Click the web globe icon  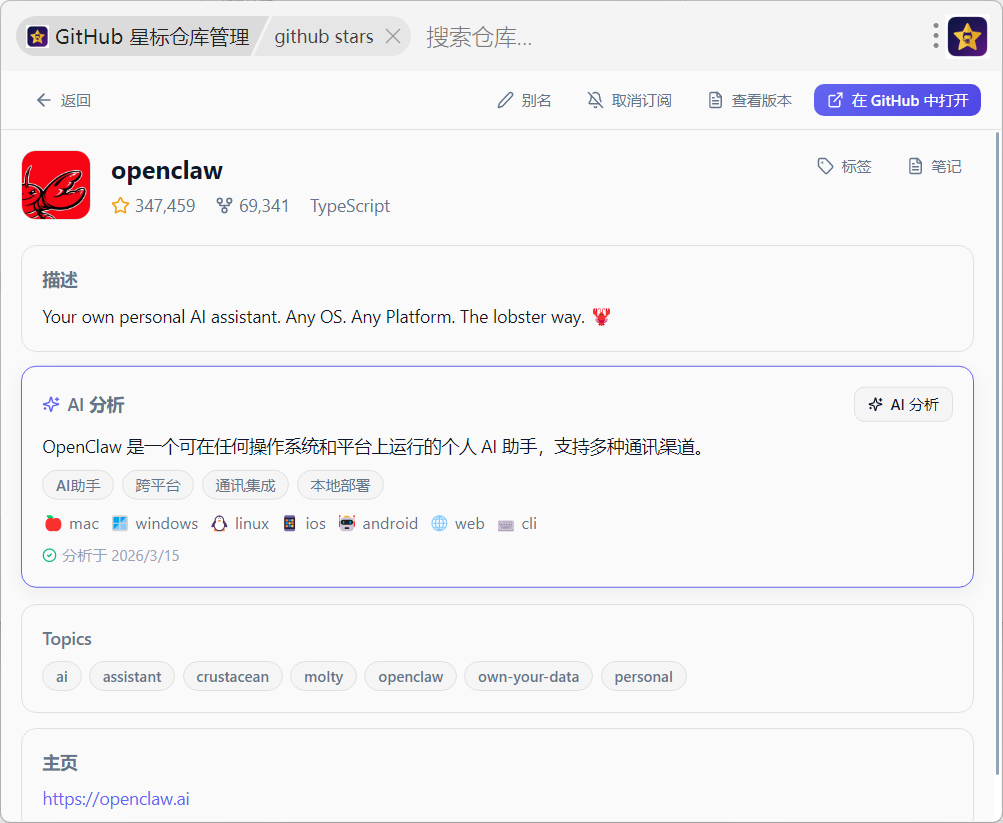pyautogui.click(x=439, y=523)
